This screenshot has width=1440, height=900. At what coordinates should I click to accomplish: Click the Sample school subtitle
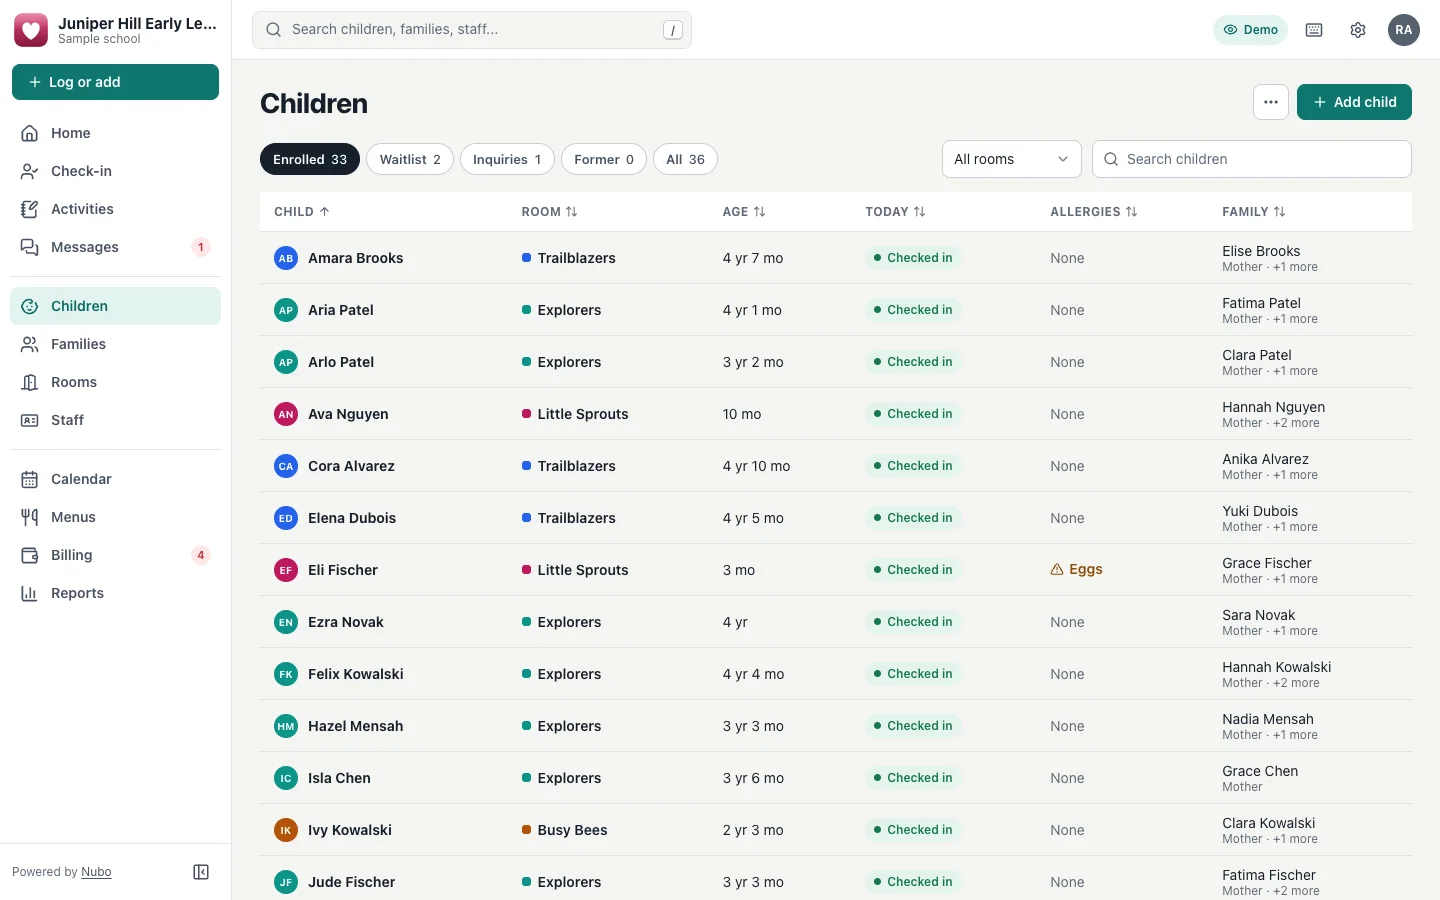[99, 39]
